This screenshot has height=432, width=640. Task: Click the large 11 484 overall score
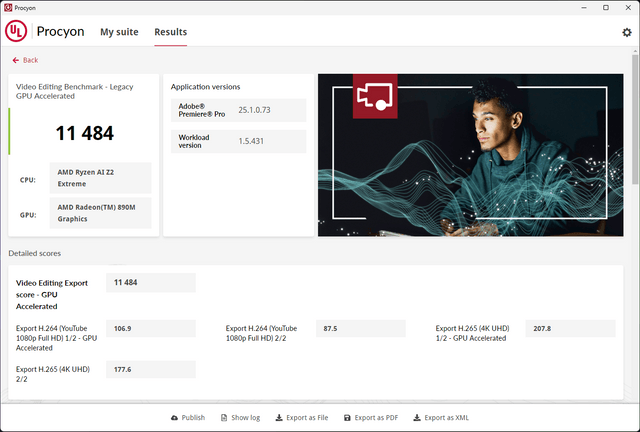click(x=85, y=133)
